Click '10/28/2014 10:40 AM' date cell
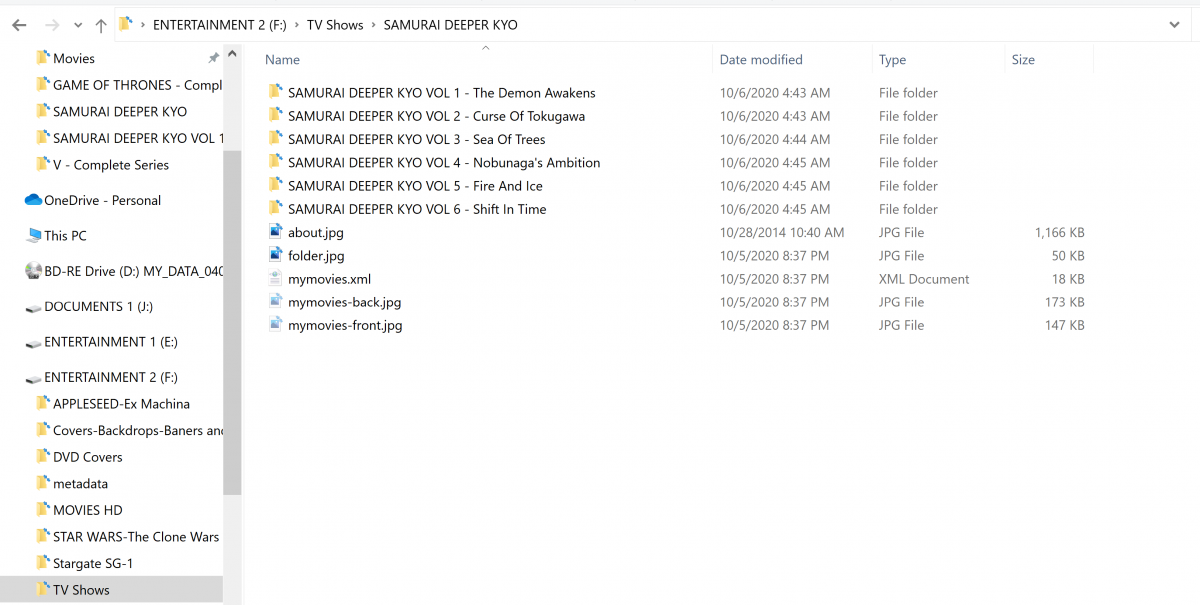The image size is (1200, 605). click(782, 233)
